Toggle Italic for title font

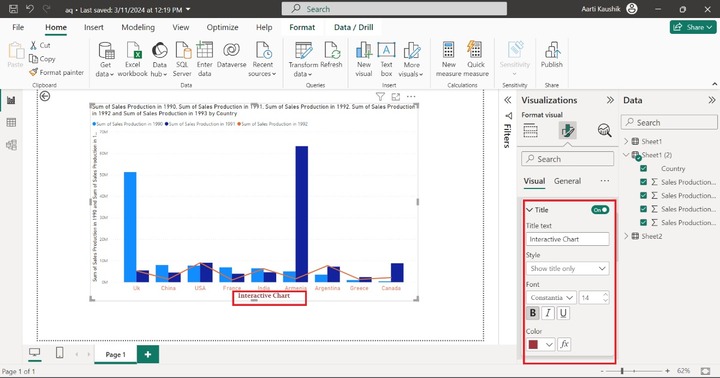pyautogui.click(x=548, y=313)
